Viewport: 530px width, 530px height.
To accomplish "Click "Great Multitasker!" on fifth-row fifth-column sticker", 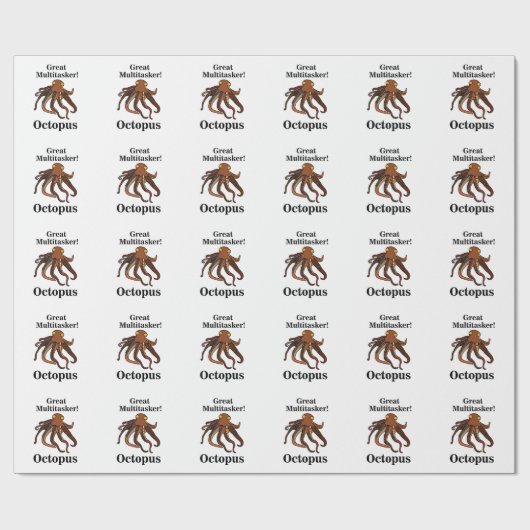I will click(390, 405).
